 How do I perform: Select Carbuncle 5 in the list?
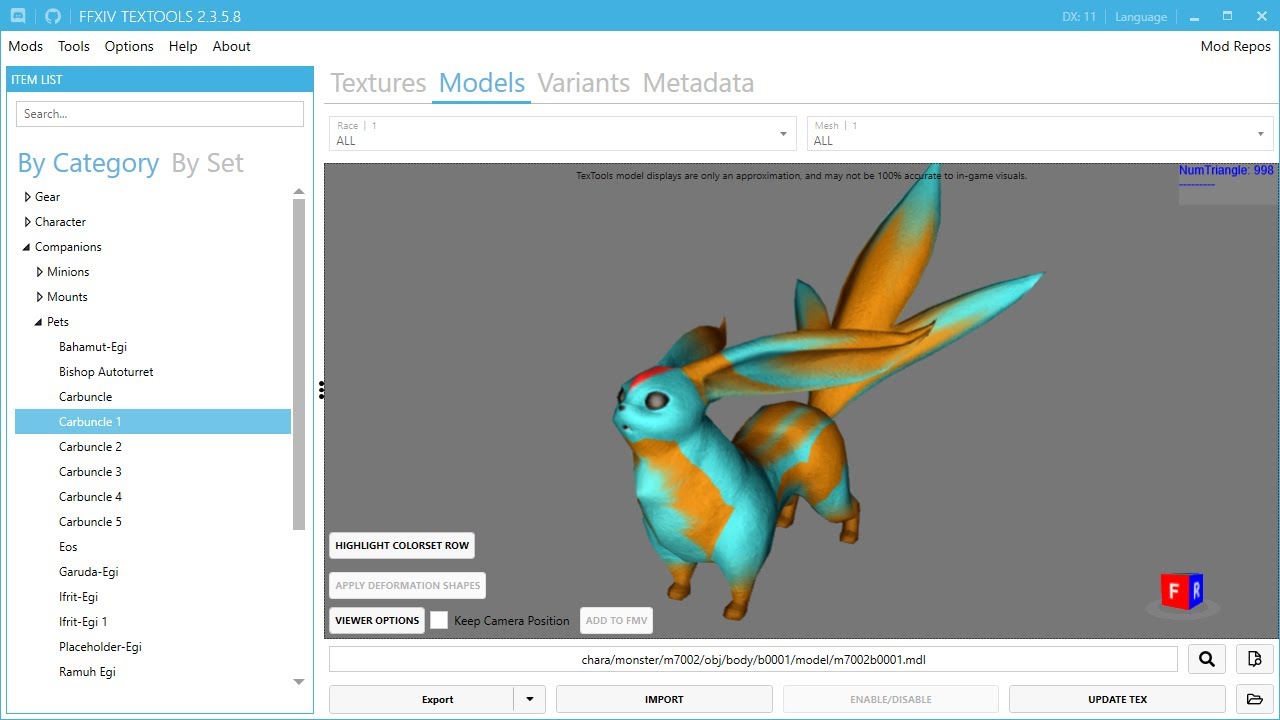90,522
